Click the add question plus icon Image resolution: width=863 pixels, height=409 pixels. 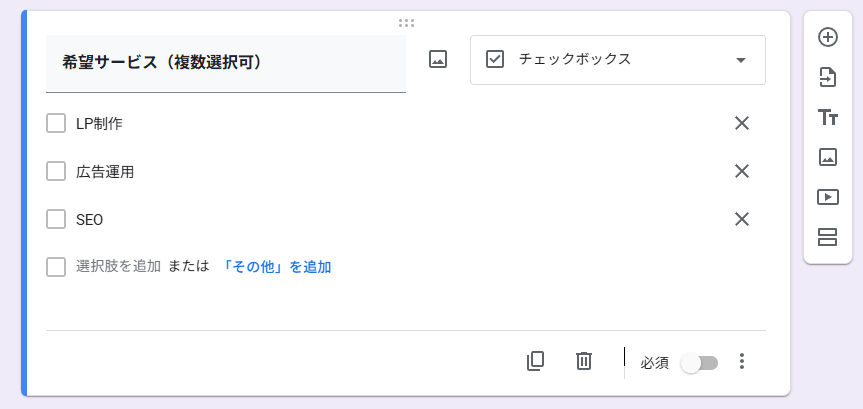click(828, 37)
